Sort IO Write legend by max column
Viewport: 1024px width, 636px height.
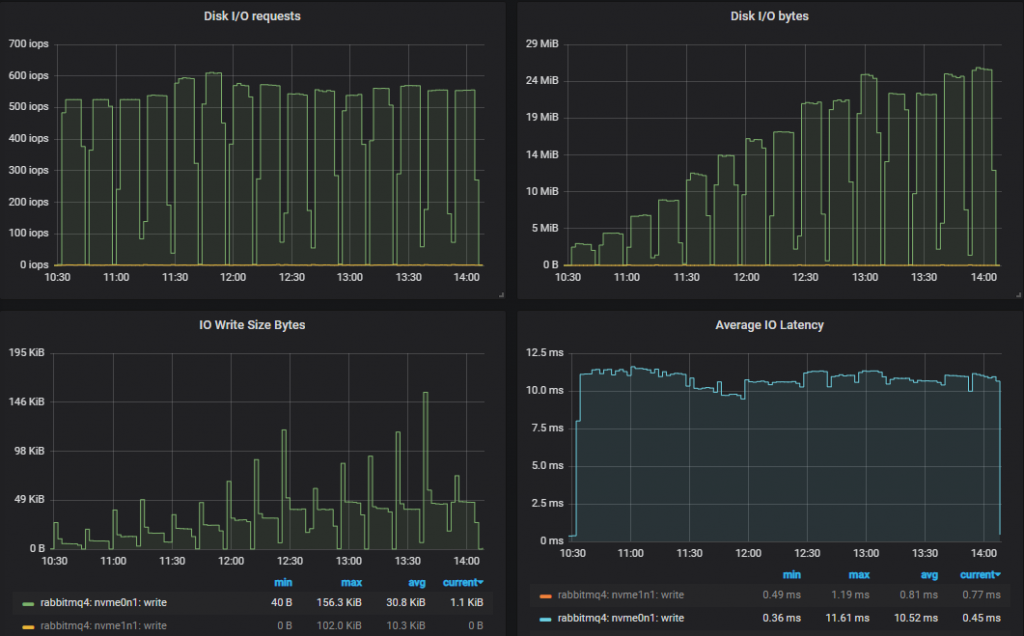(352, 582)
